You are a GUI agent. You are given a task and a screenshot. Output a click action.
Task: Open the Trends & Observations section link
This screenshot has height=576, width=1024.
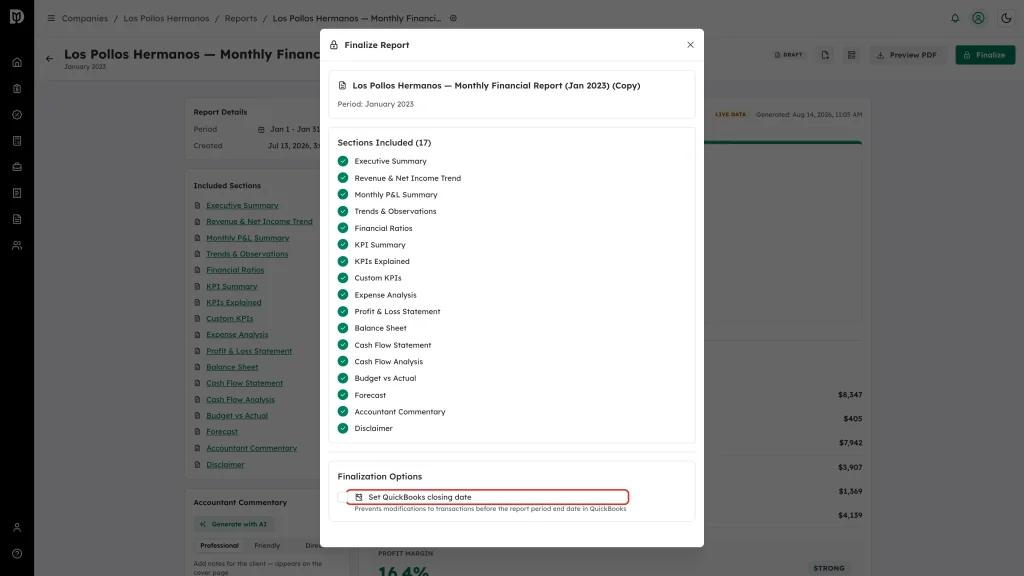[x=247, y=254]
